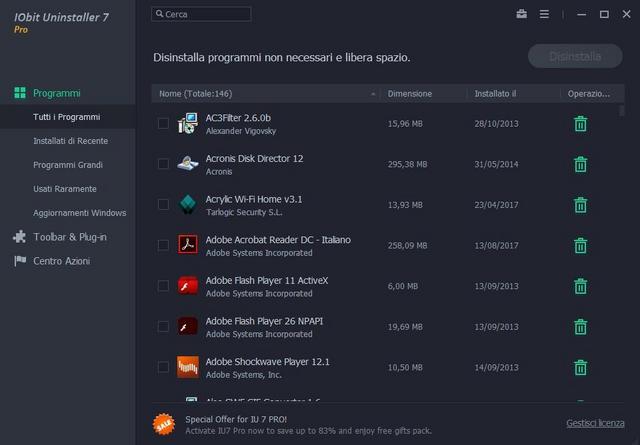Image resolution: width=640 pixels, height=445 pixels.
Task: Select the Adobe Shockwave Player 12.1 row name
Action: point(267,362)
